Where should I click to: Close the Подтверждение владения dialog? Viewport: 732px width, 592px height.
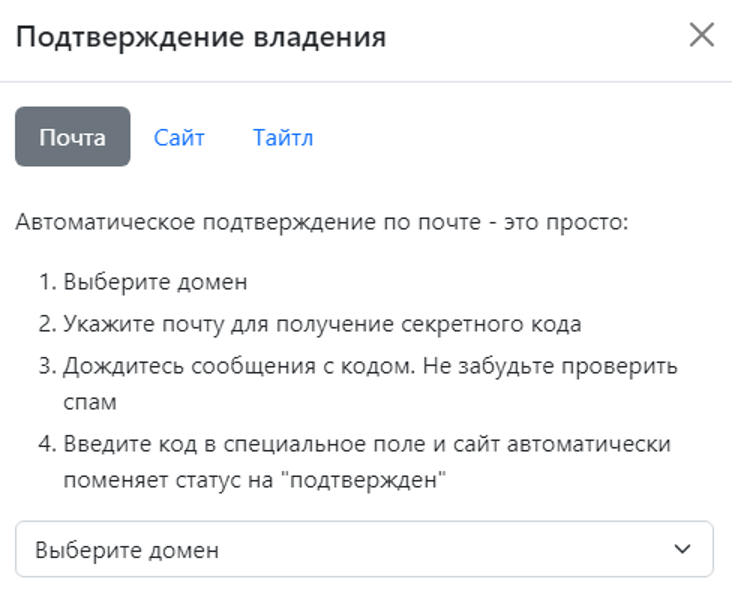pyautogui.click(x=701, y=36)
